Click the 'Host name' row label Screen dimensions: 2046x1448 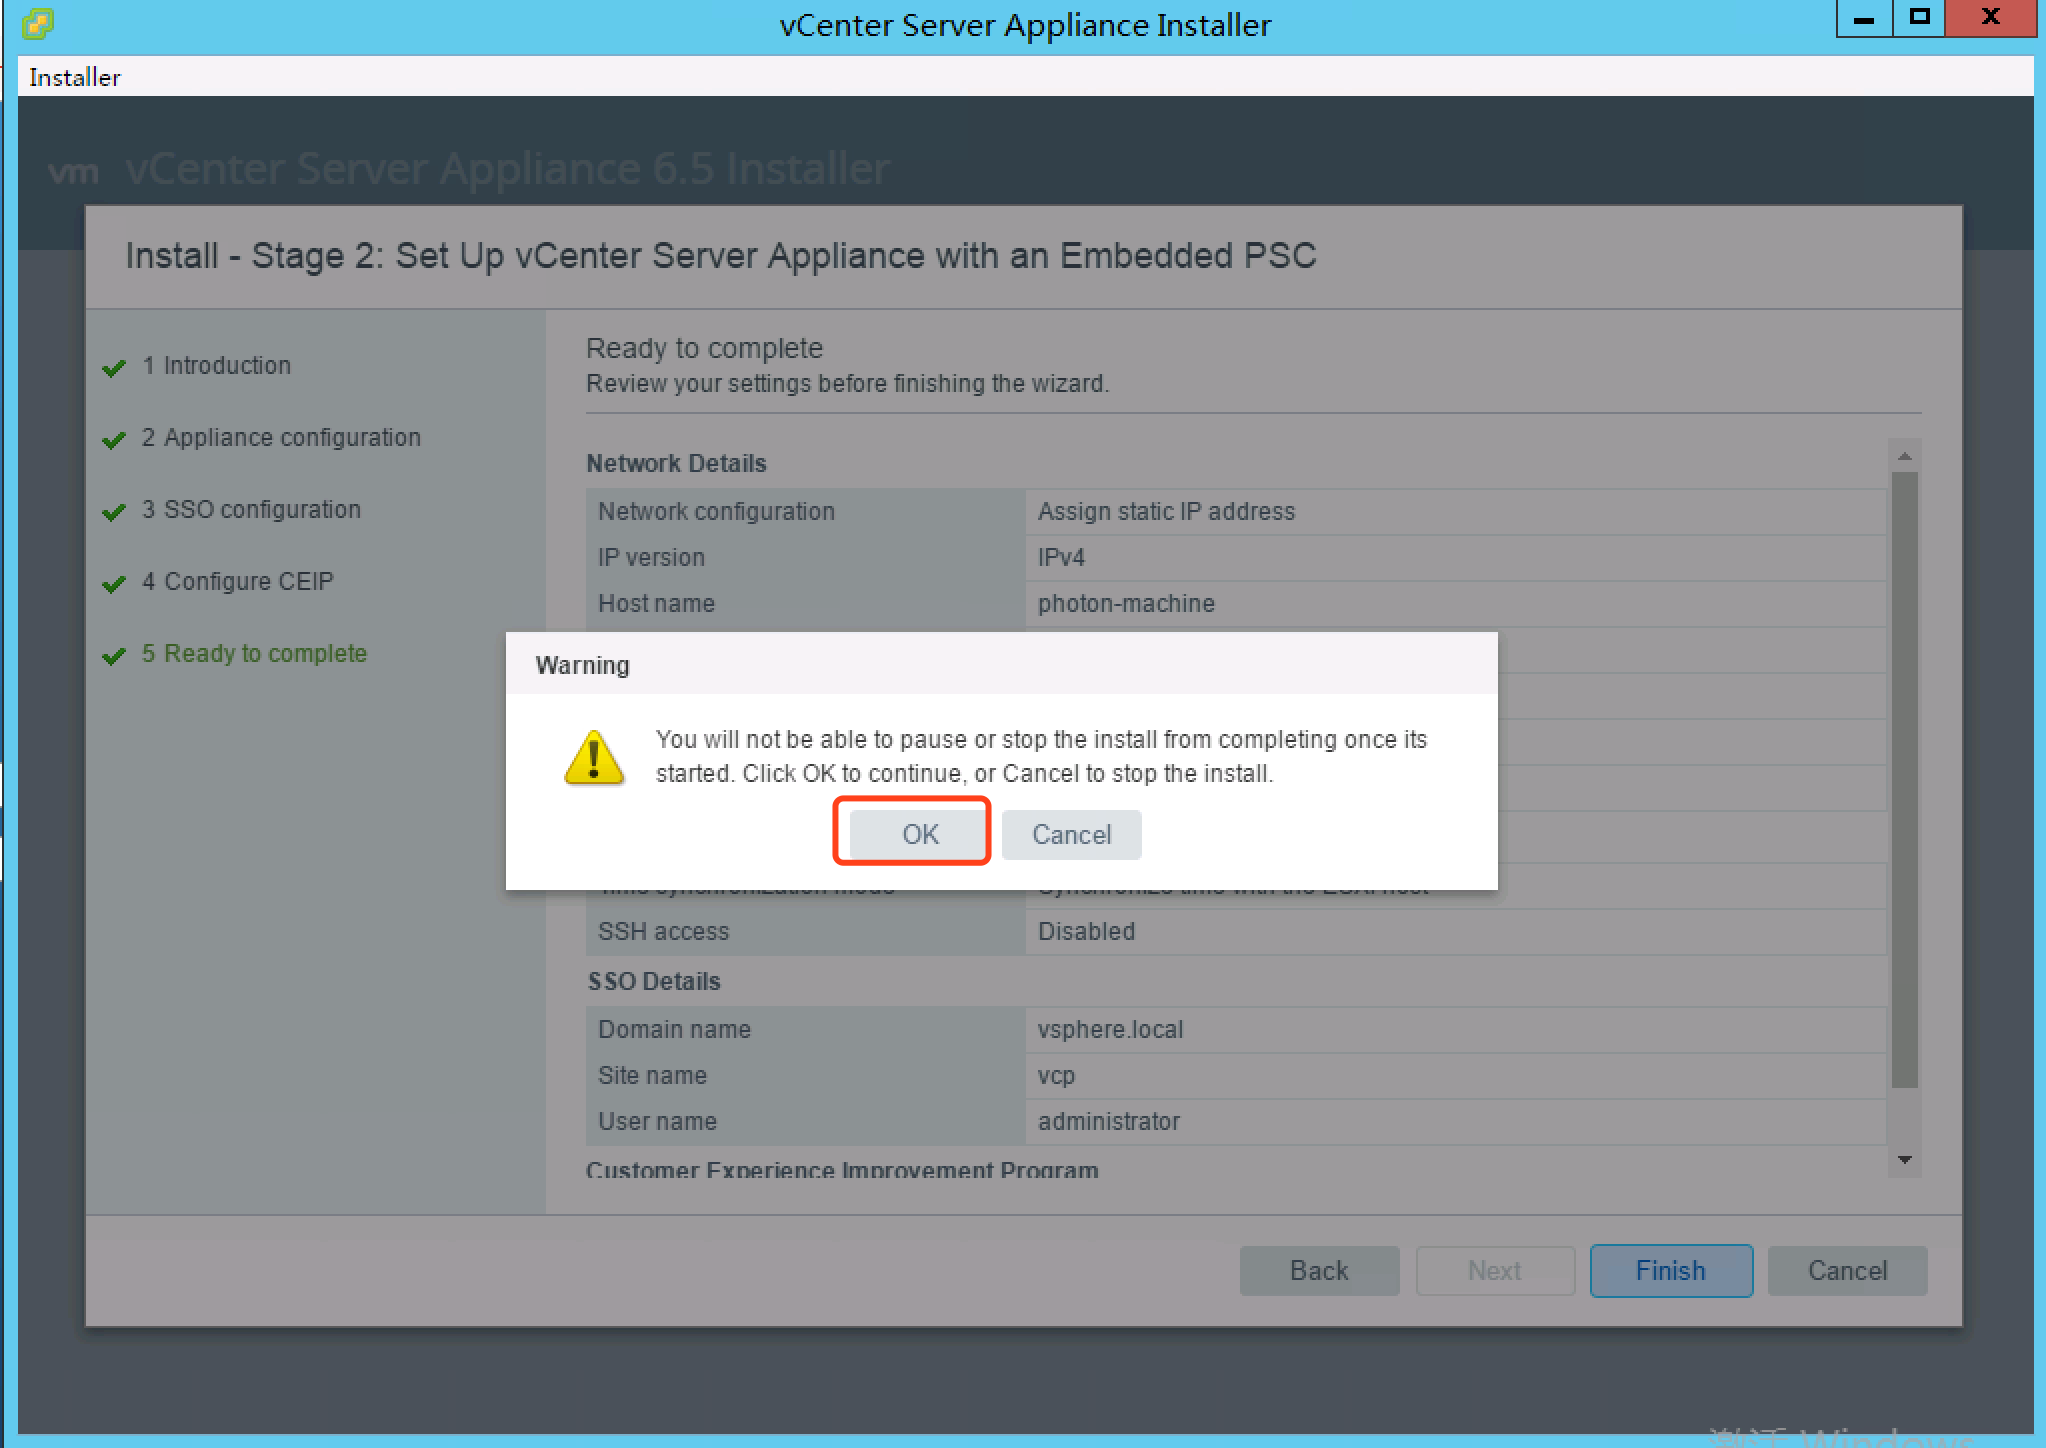tap(656, 603)
